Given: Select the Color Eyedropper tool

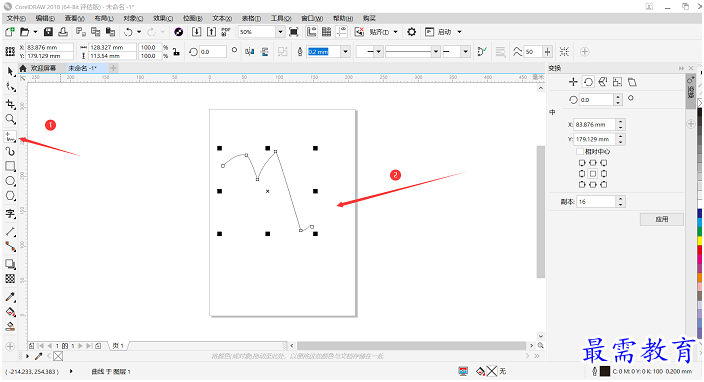Looking at the screenshot, I should coord(10,297).
